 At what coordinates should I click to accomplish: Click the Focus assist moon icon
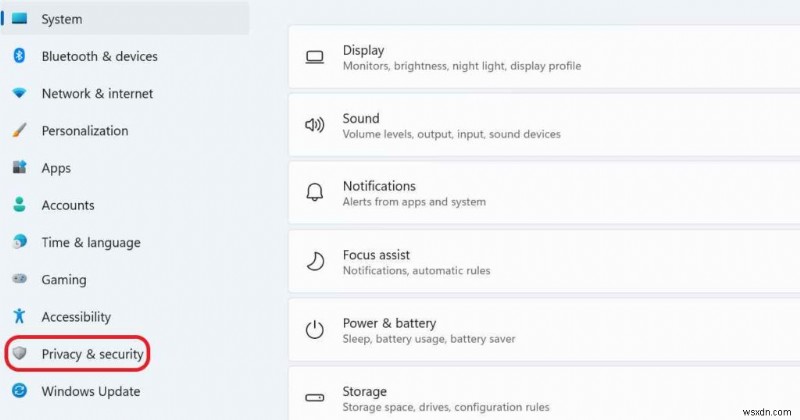point(315,262)
